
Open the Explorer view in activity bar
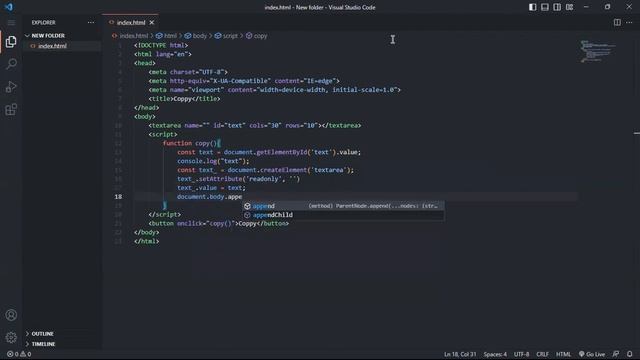click(11, 42)
